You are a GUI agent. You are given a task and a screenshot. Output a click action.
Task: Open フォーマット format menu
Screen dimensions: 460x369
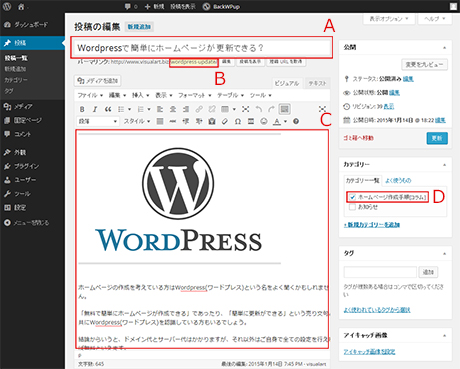pyautogui.click(x=195, y=95)
